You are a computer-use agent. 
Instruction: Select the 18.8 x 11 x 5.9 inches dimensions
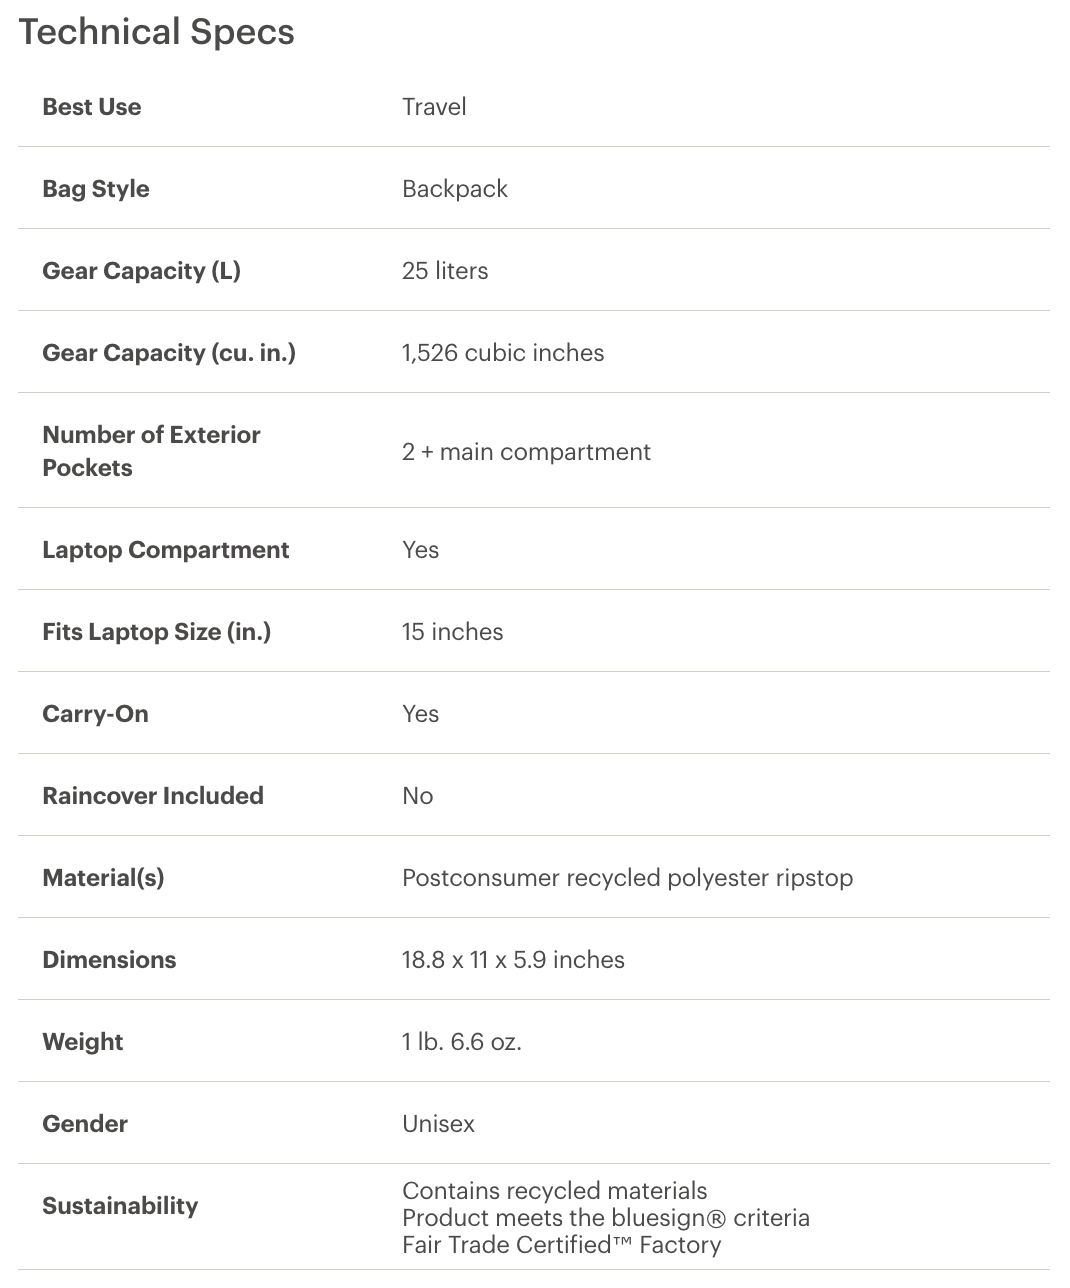[513, 960]
